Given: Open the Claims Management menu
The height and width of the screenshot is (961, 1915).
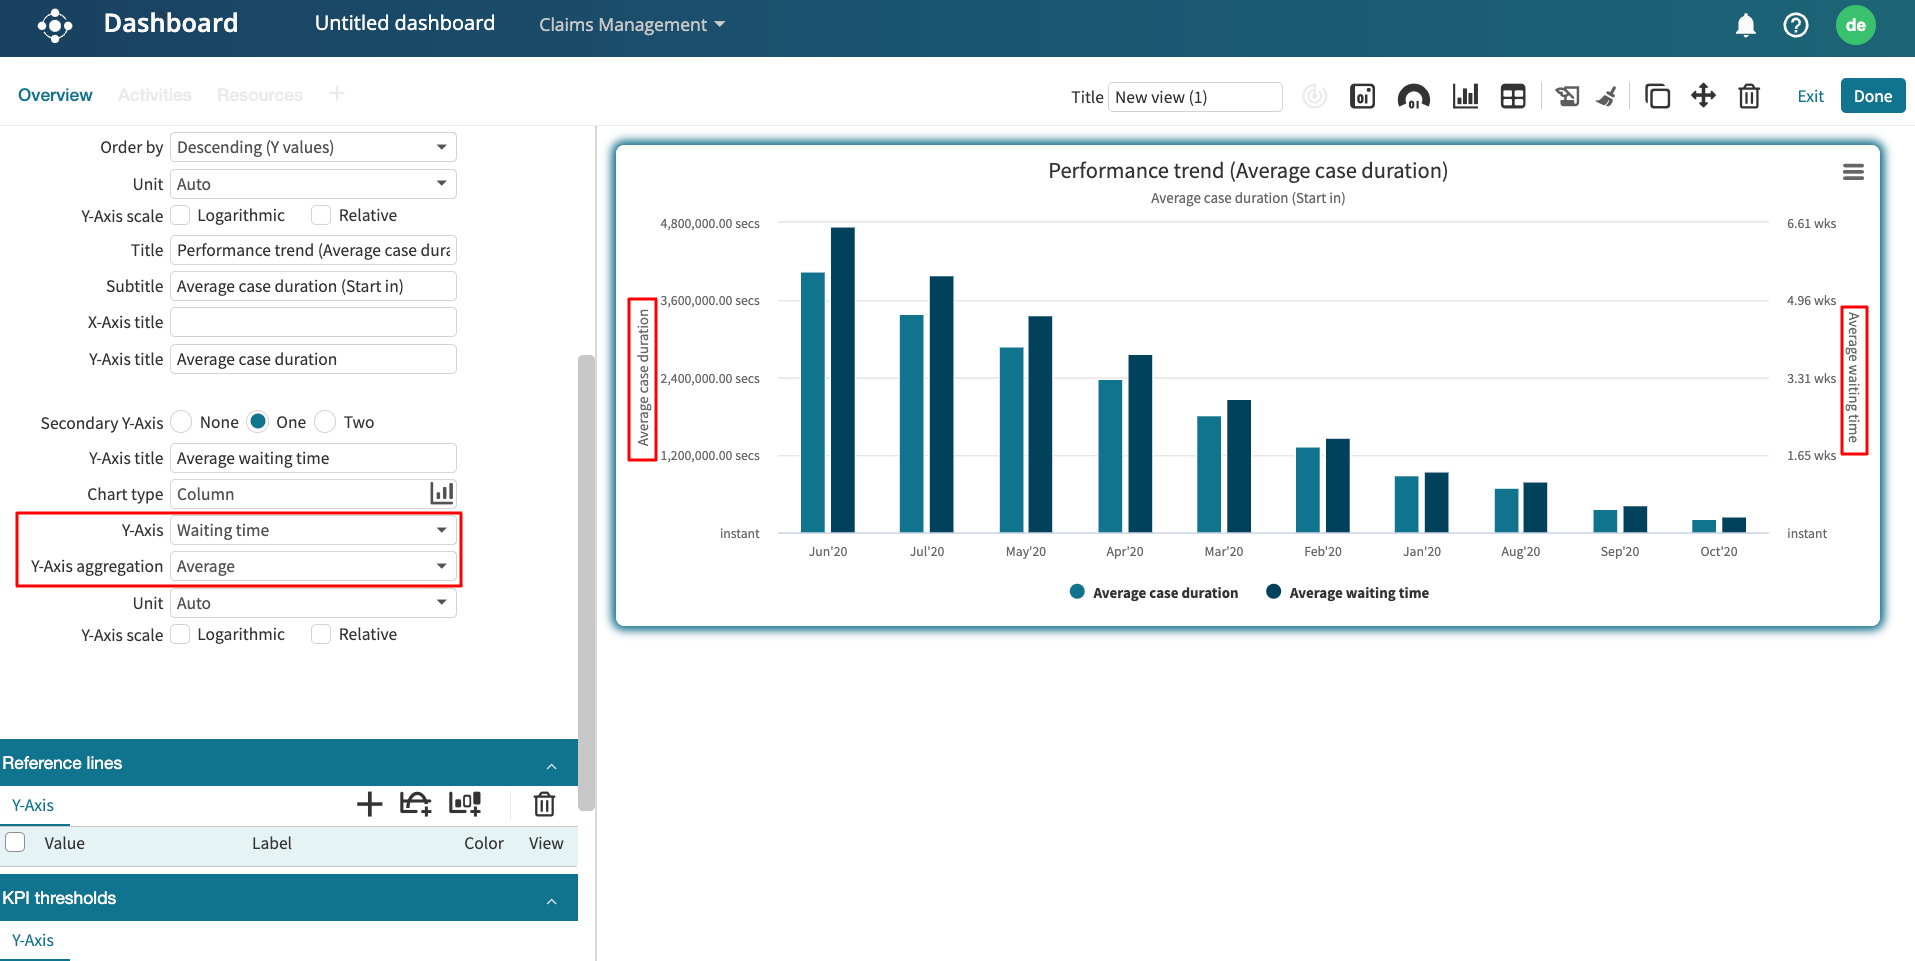Looking at the screenshot, I should pyautogui.click(x=631, y=25).
